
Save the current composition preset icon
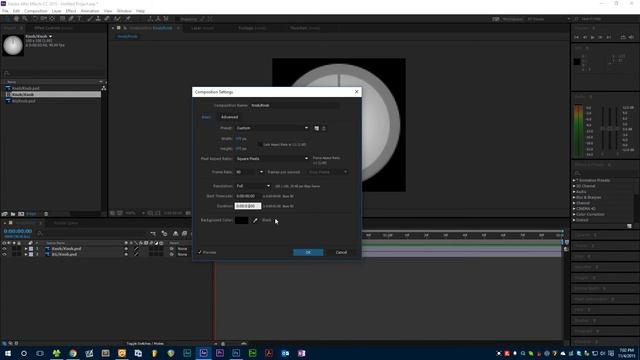pyautogui.click(x=316, y=128)
